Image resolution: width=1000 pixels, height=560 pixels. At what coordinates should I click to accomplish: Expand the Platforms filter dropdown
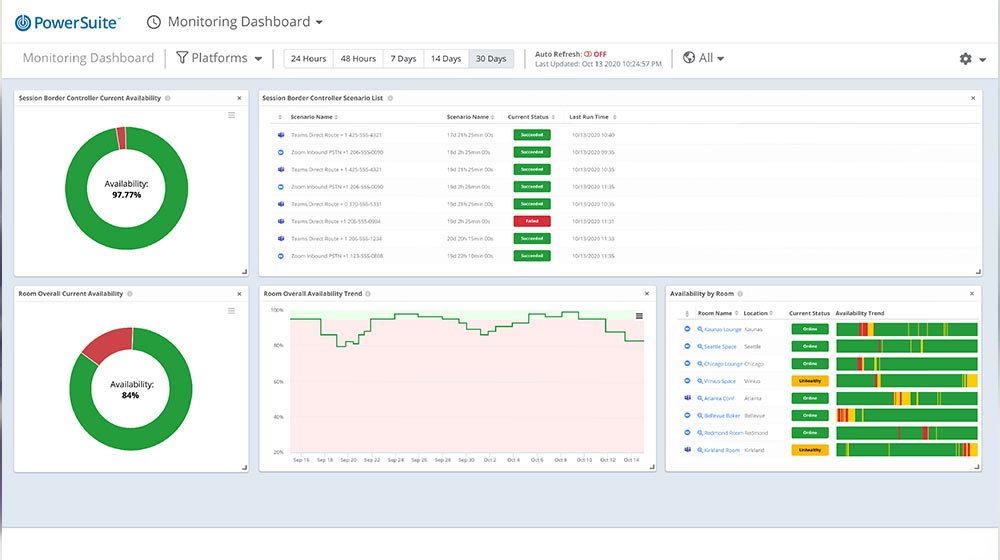219,58
